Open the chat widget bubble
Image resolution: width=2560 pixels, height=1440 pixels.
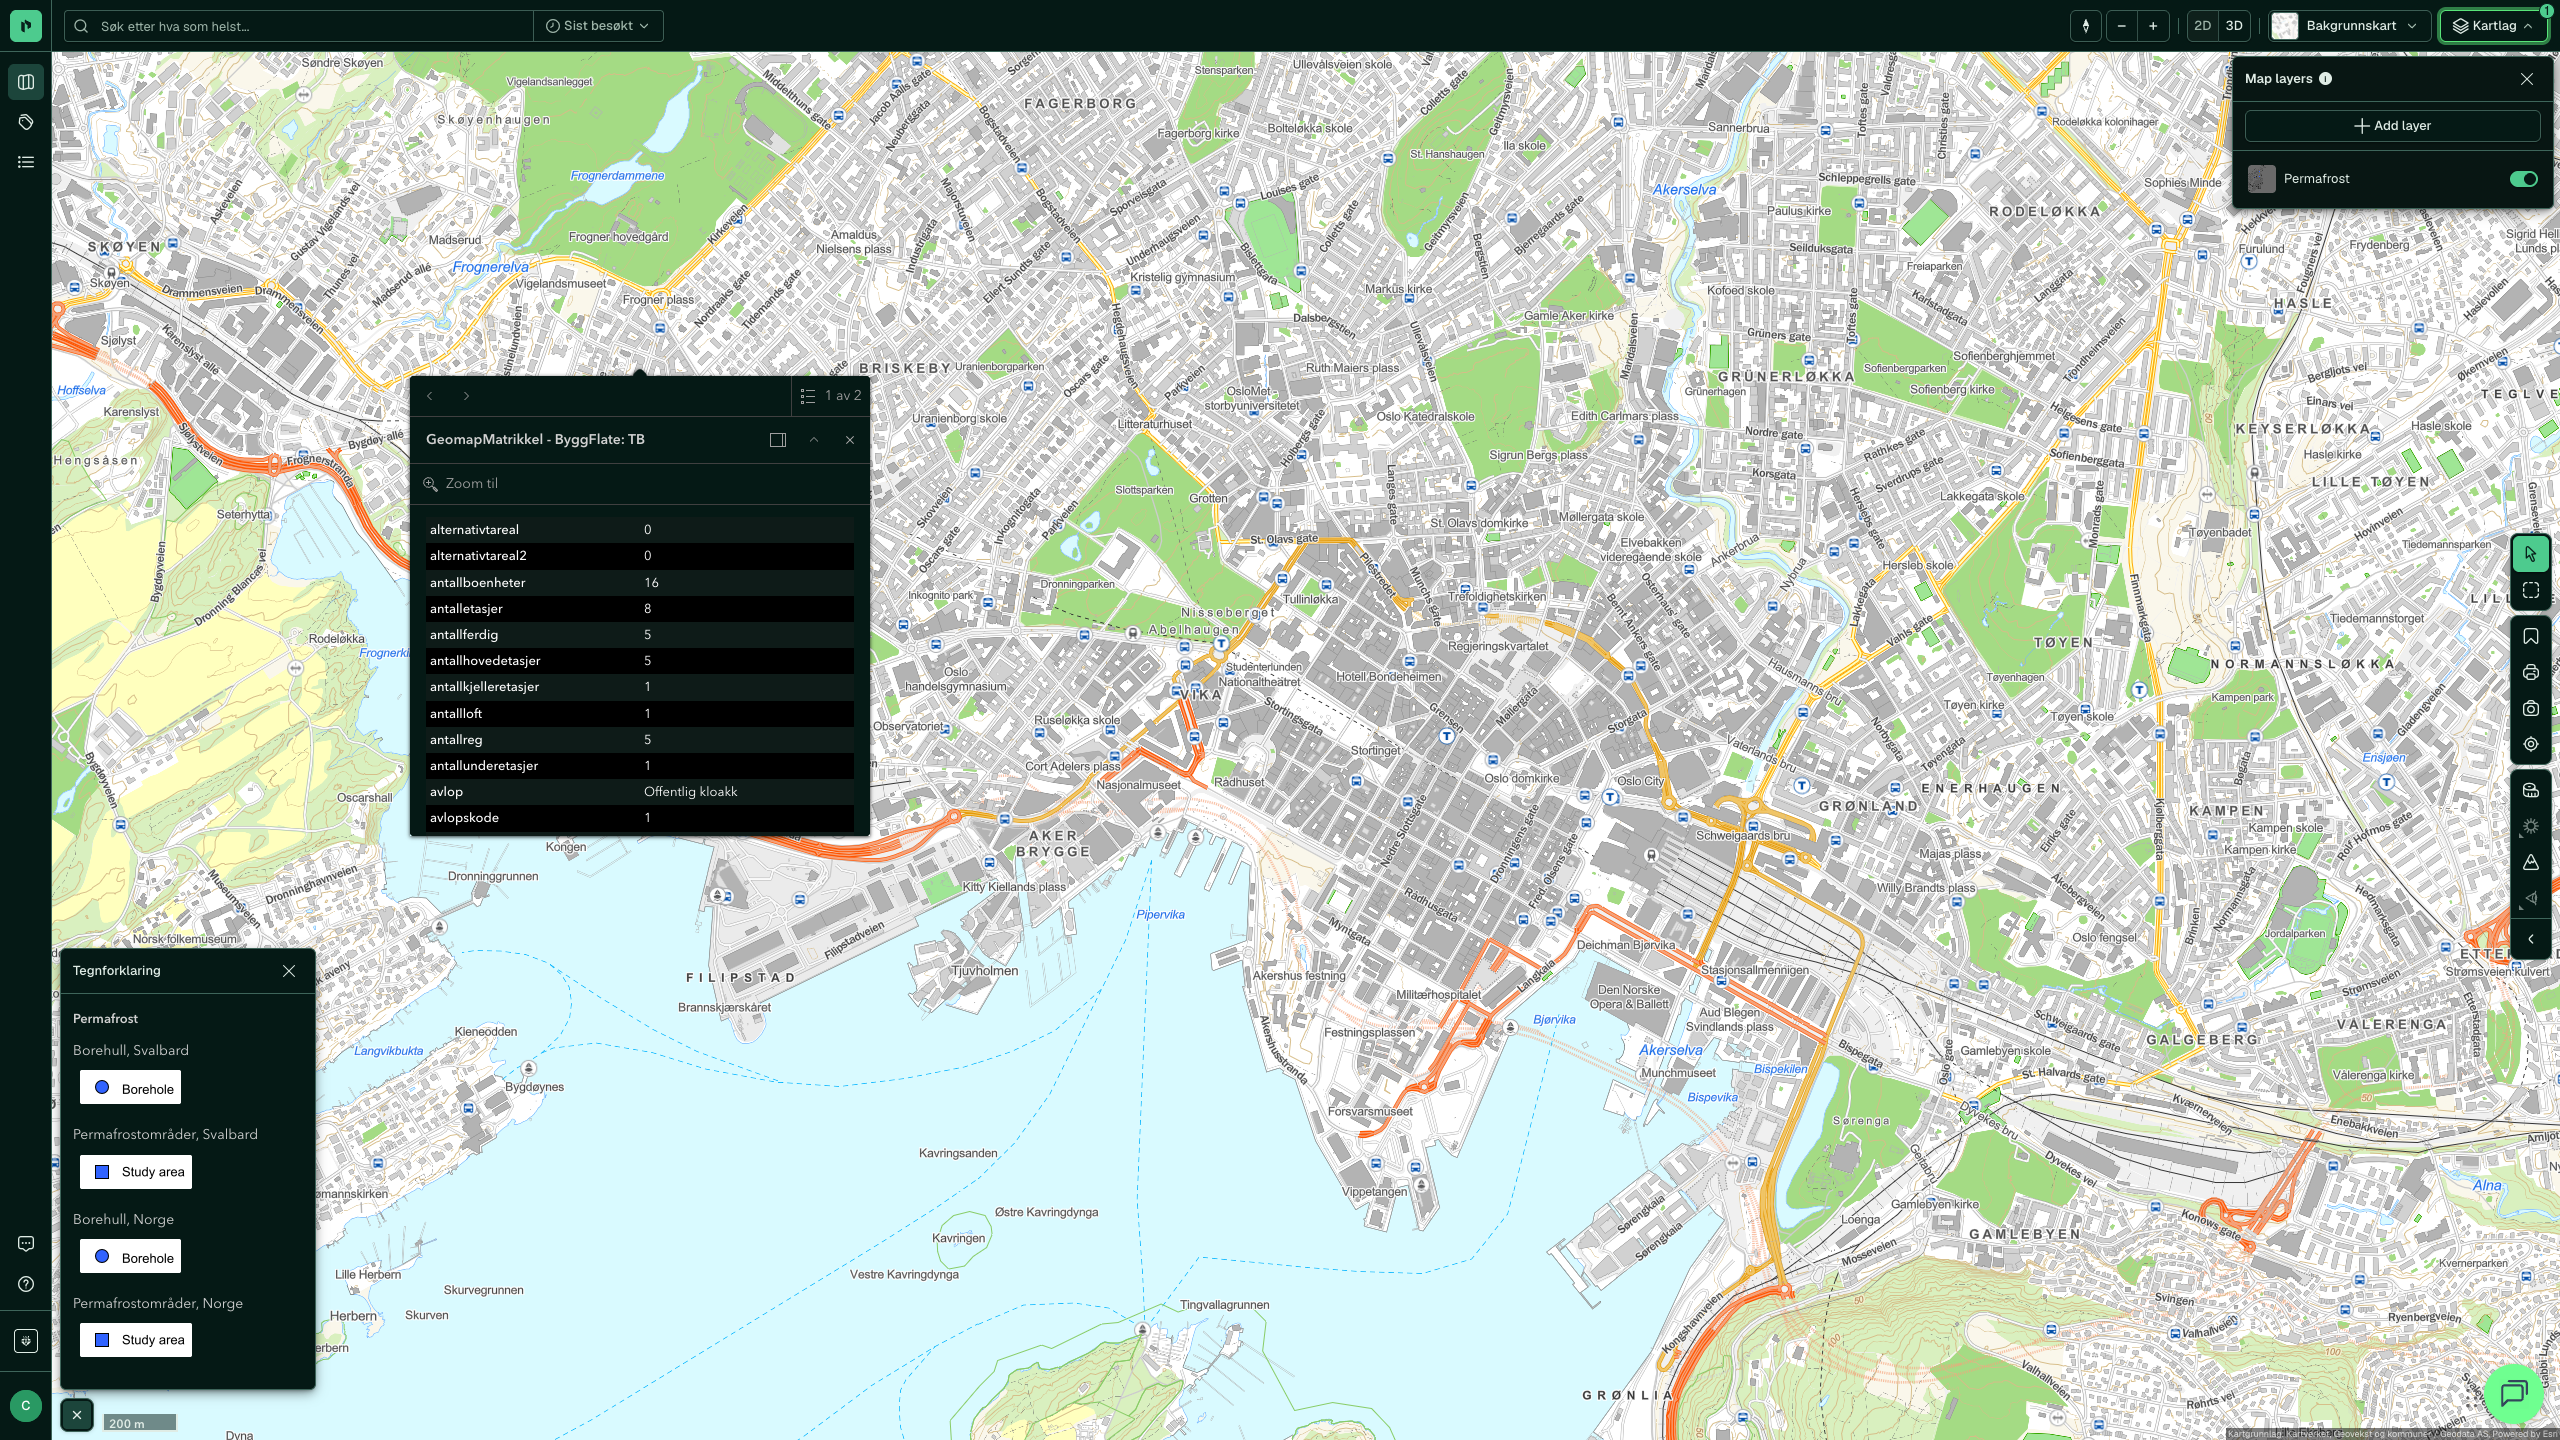[2514, 1393]
